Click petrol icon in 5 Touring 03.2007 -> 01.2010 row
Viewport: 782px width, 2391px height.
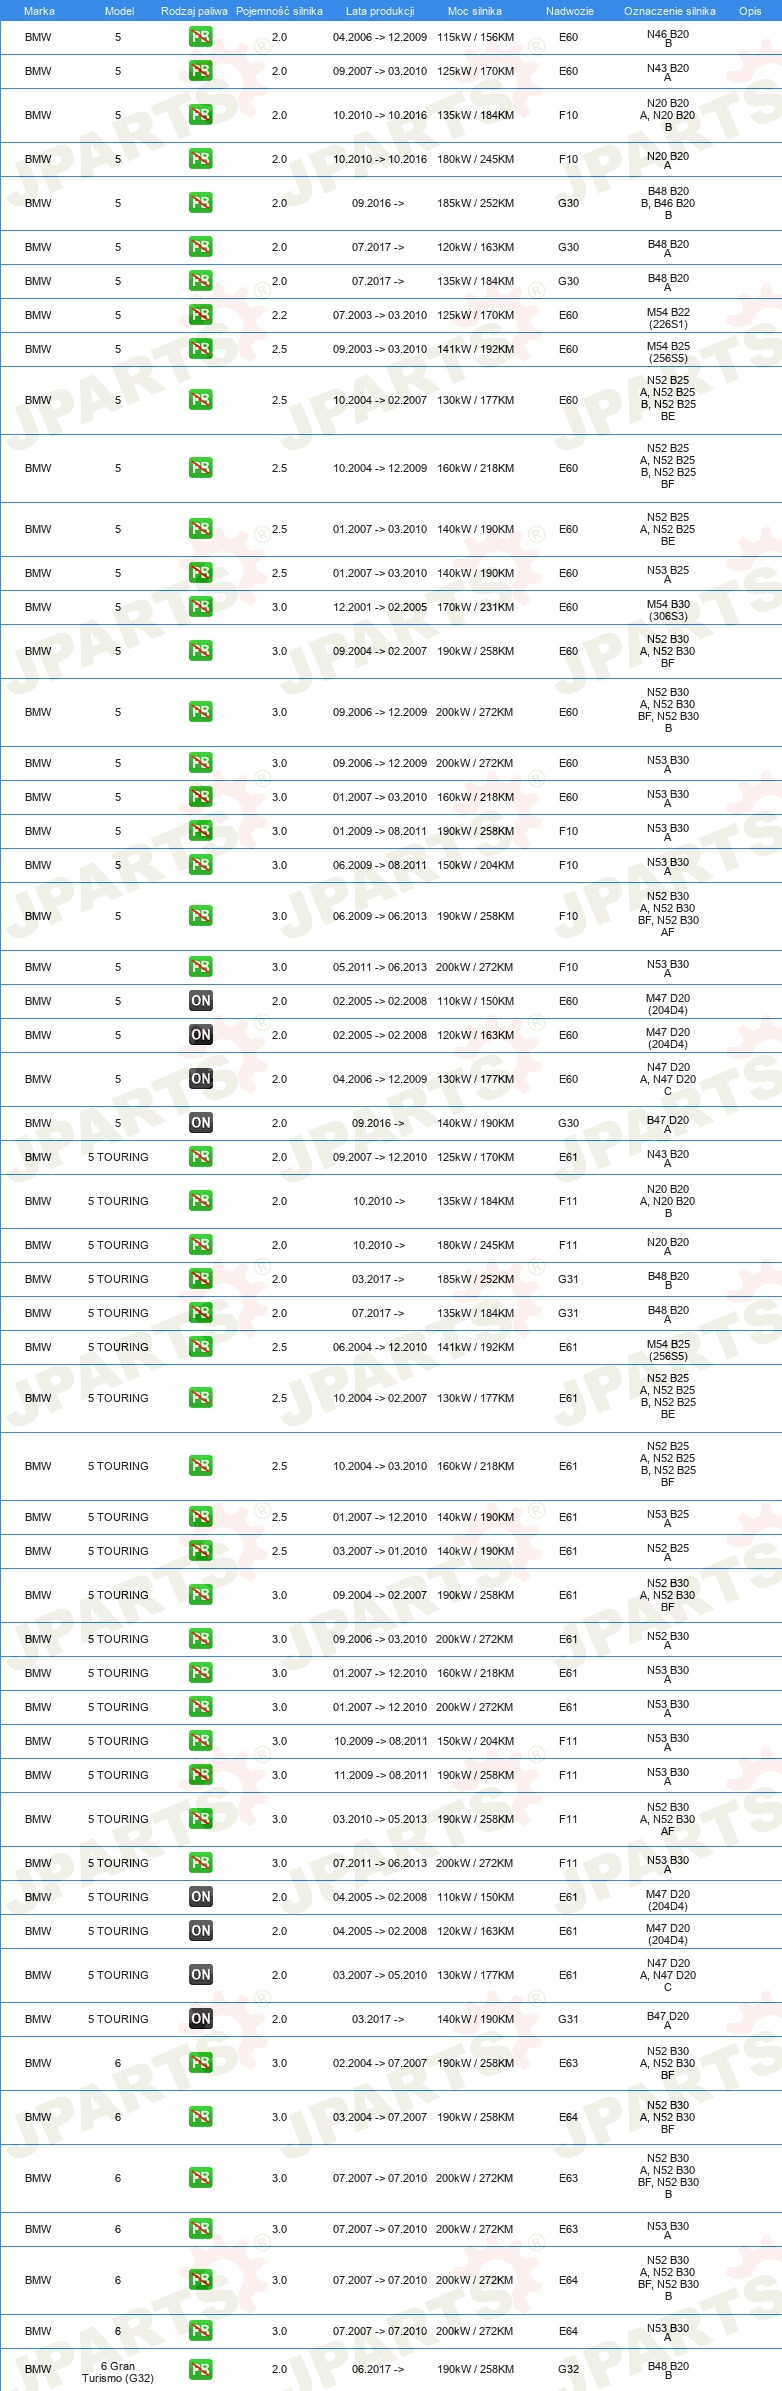(201, 1551)
